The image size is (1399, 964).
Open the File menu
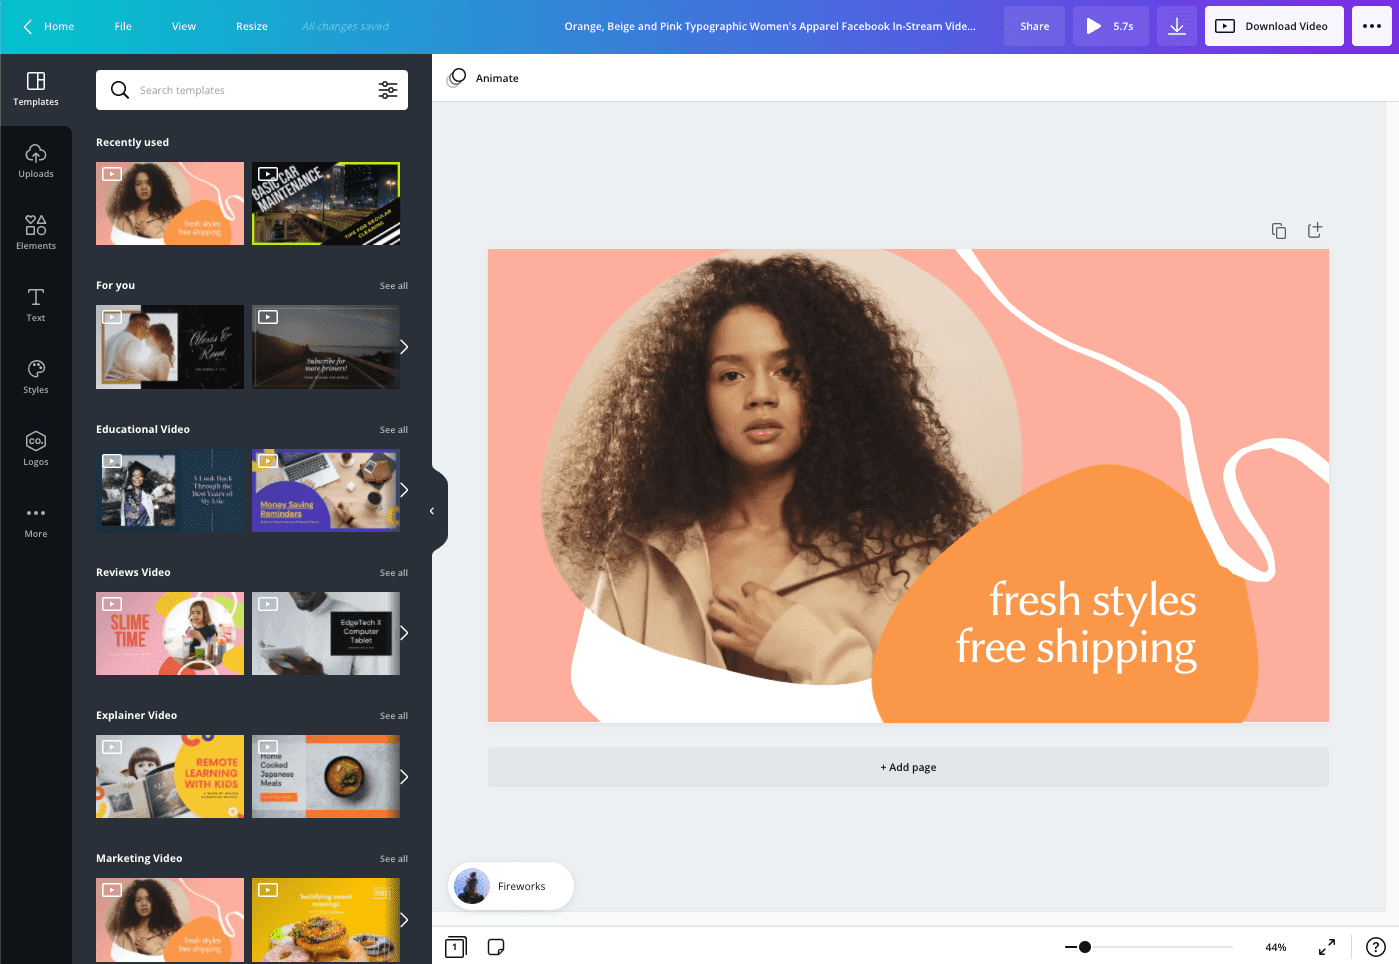click(122, 26)
